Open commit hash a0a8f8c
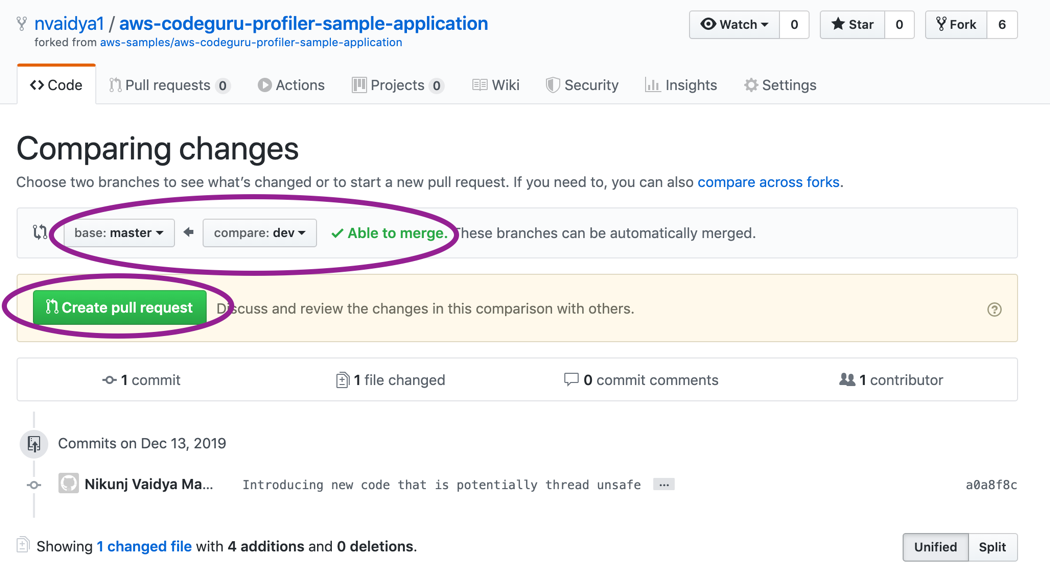Image resolution: width=1050 pixels, height=568 pixels. point(991,485)
